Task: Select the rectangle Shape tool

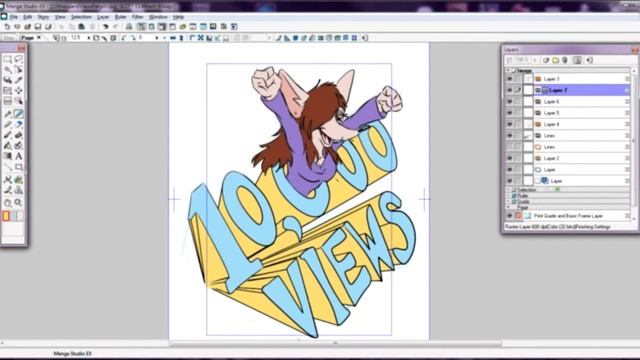Action: 18,167
